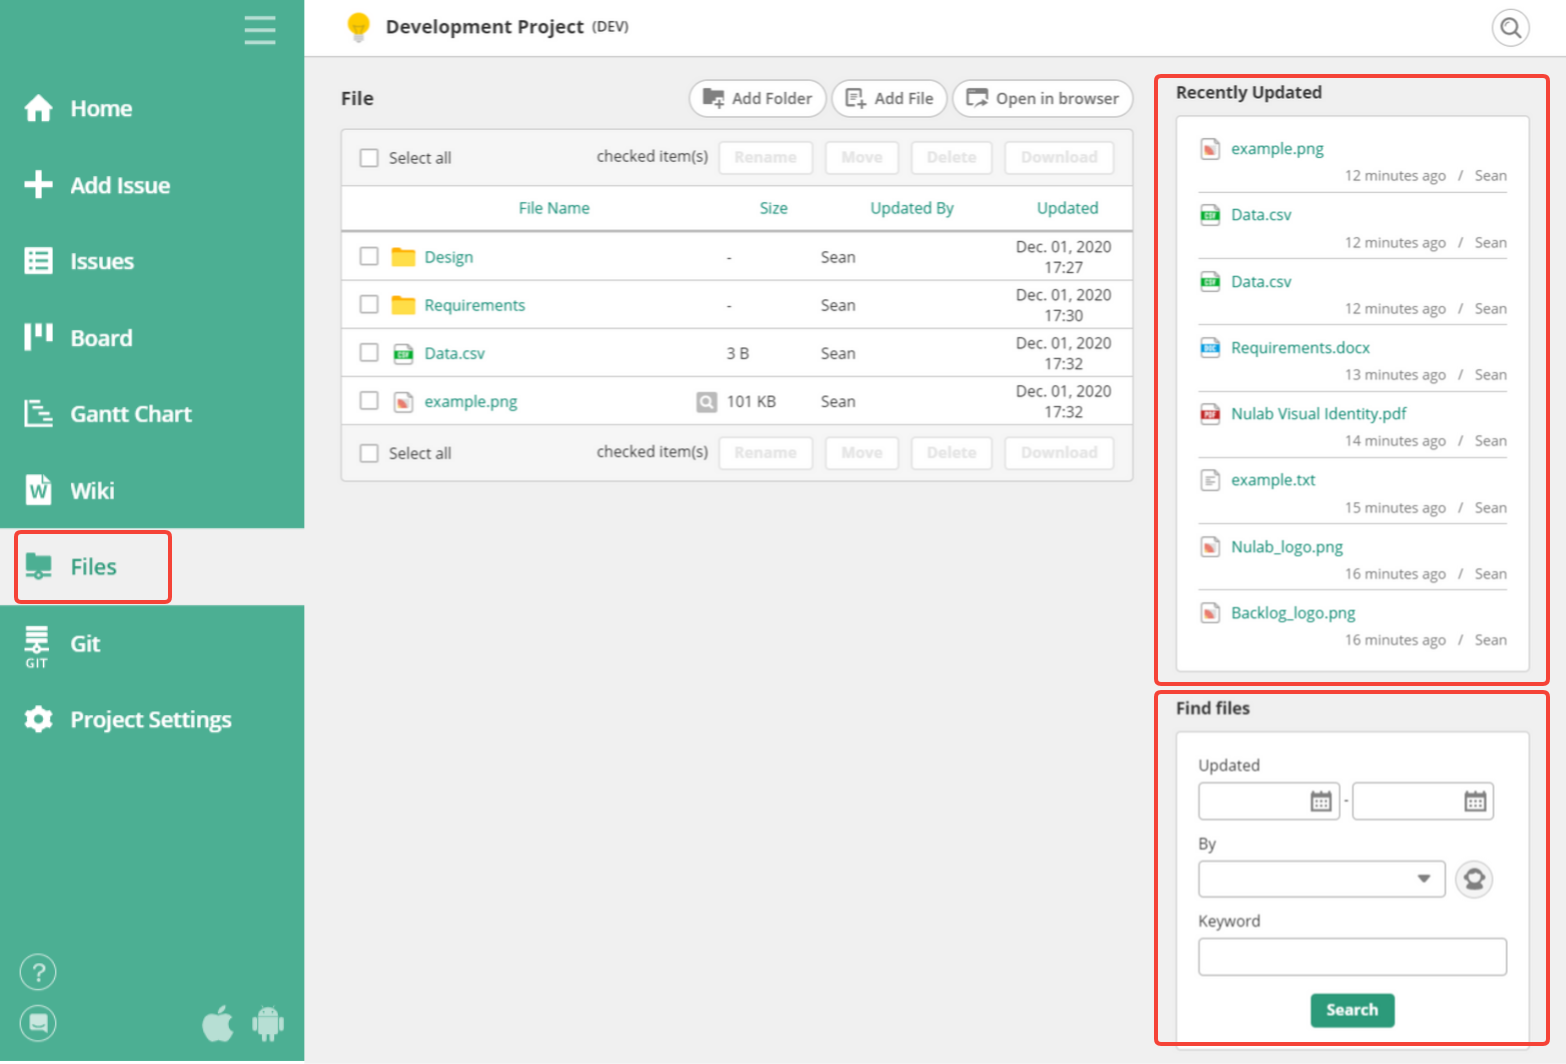Go to Gantt Chart in sidebar

[x=130, y=414]
